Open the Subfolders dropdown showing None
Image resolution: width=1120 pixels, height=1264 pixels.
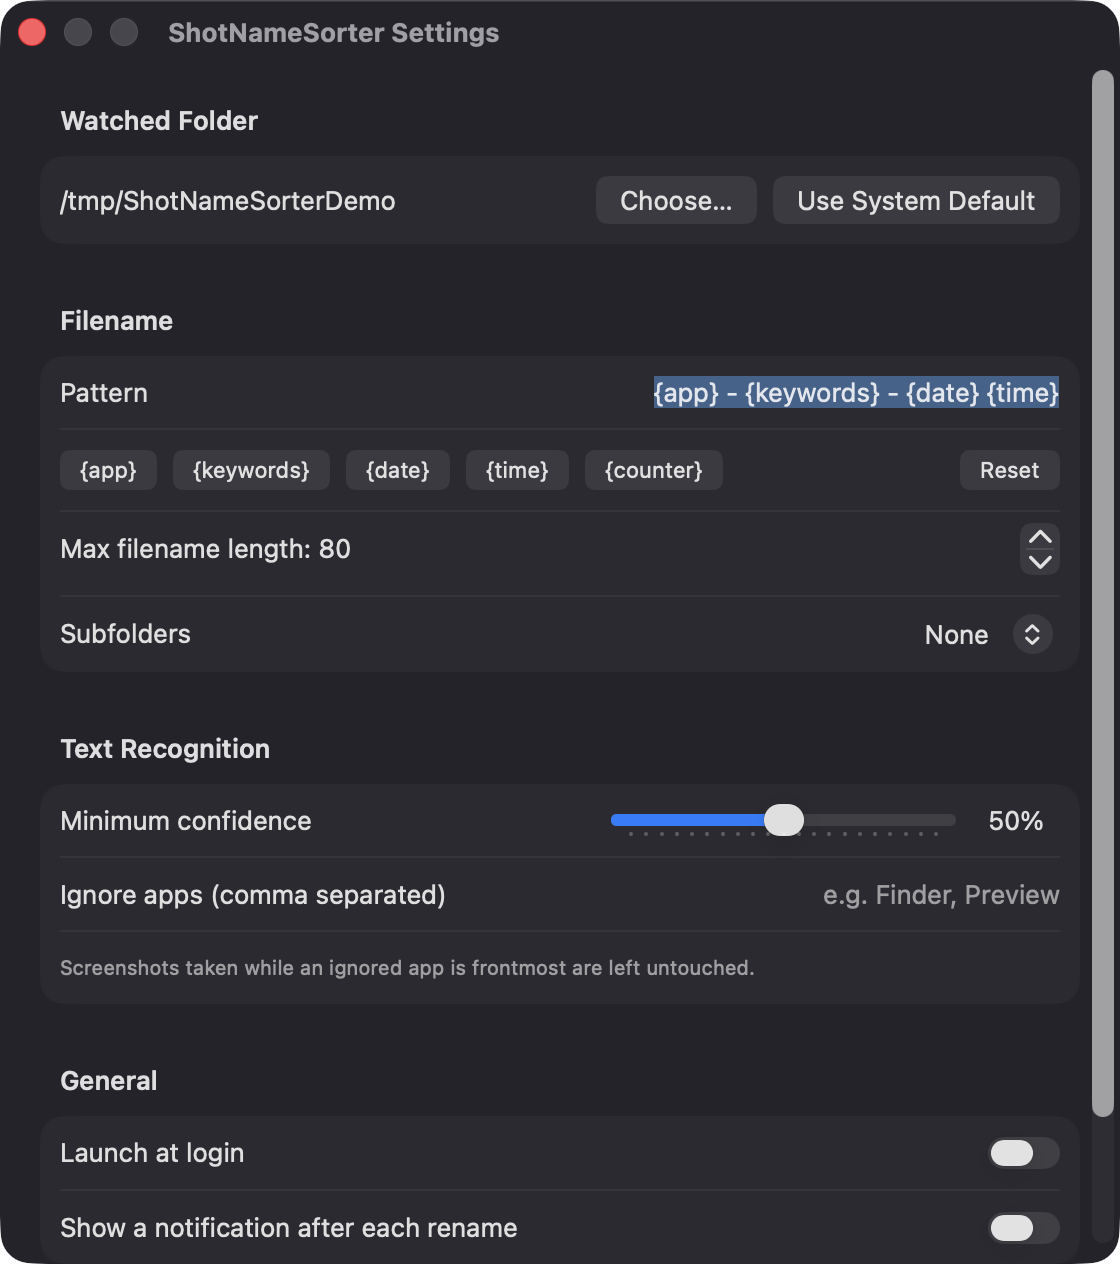point(988,634)
